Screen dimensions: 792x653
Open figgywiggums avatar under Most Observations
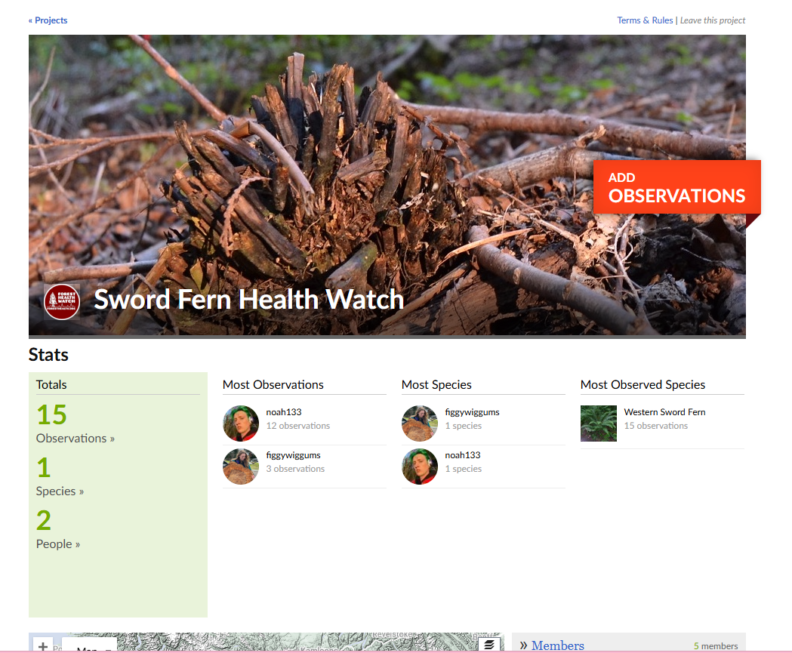coord(241,466)
